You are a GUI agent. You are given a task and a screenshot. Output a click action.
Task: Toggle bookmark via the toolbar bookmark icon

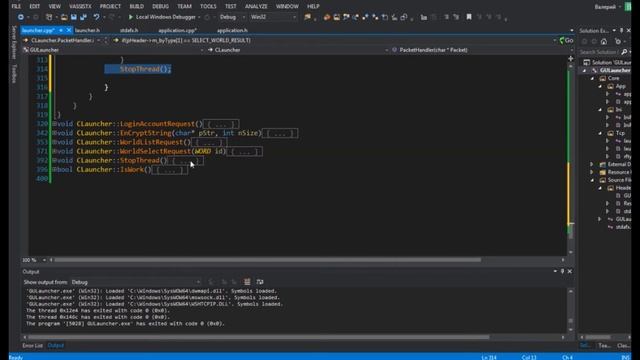469,17
